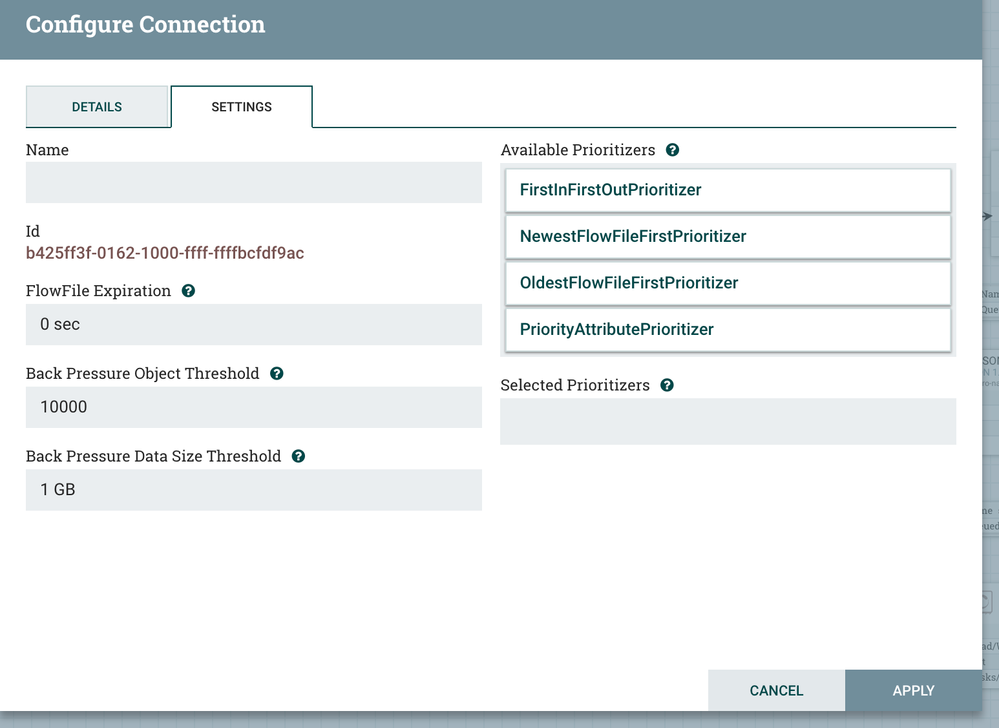This screenshot has height=728, width=999.
Task: Show help for Selected Prioritizers
Action: (667, 385)
